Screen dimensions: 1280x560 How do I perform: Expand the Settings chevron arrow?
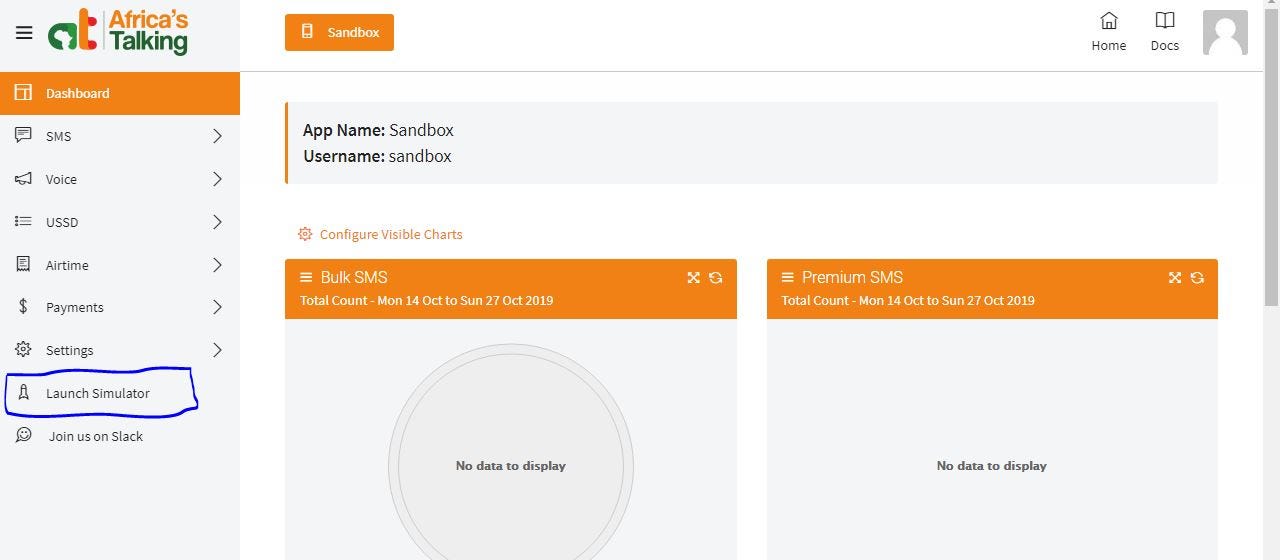217,350
